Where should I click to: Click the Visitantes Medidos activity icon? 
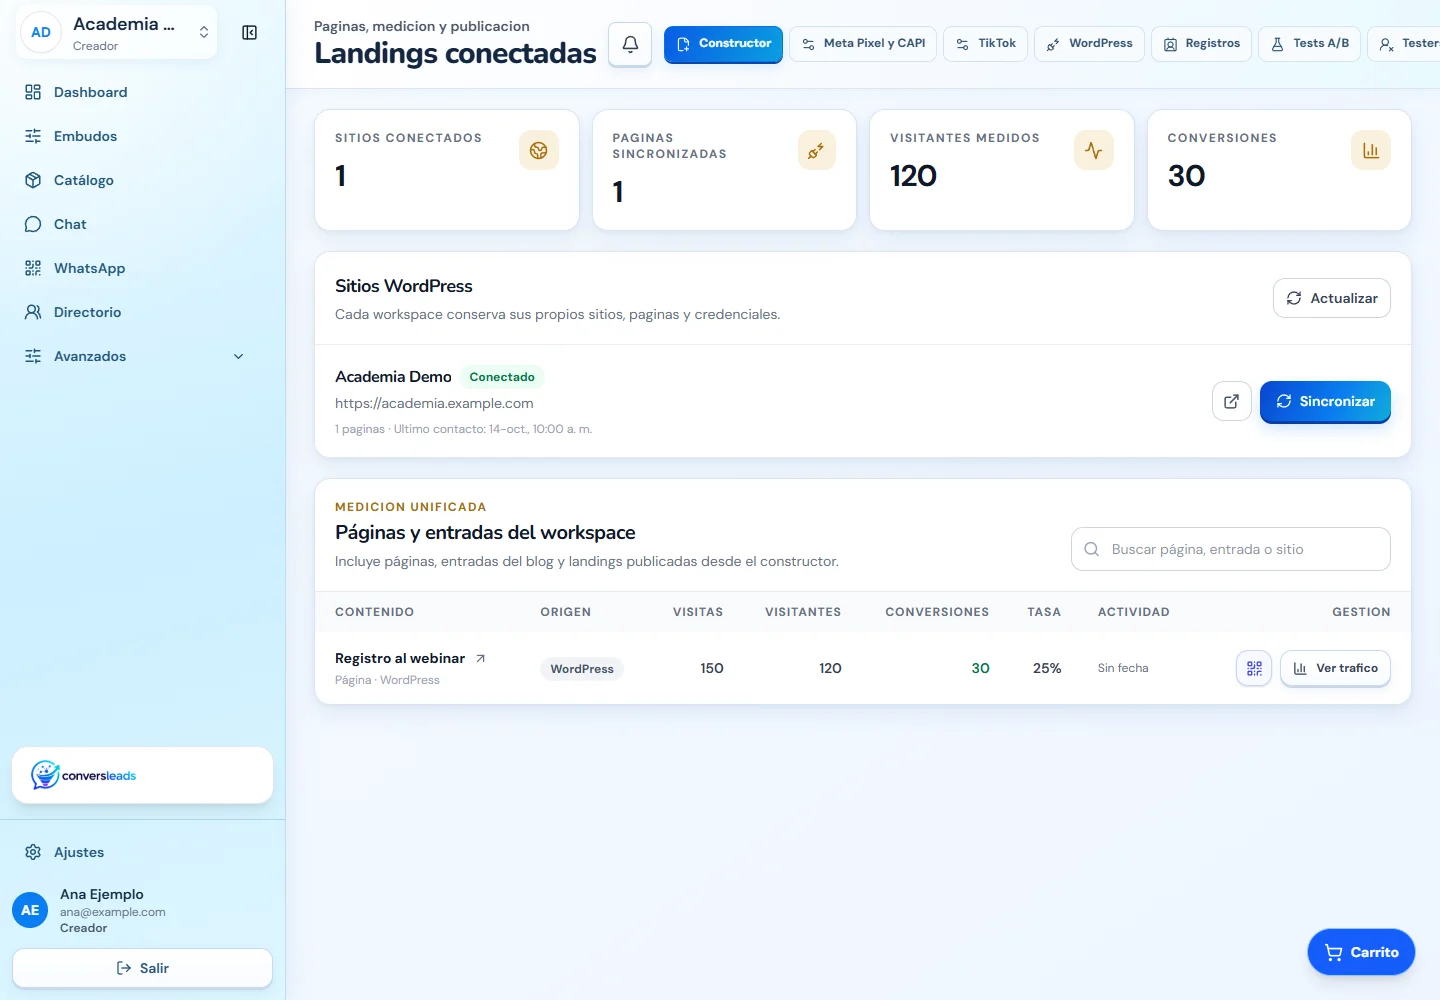pos(1094,150)
